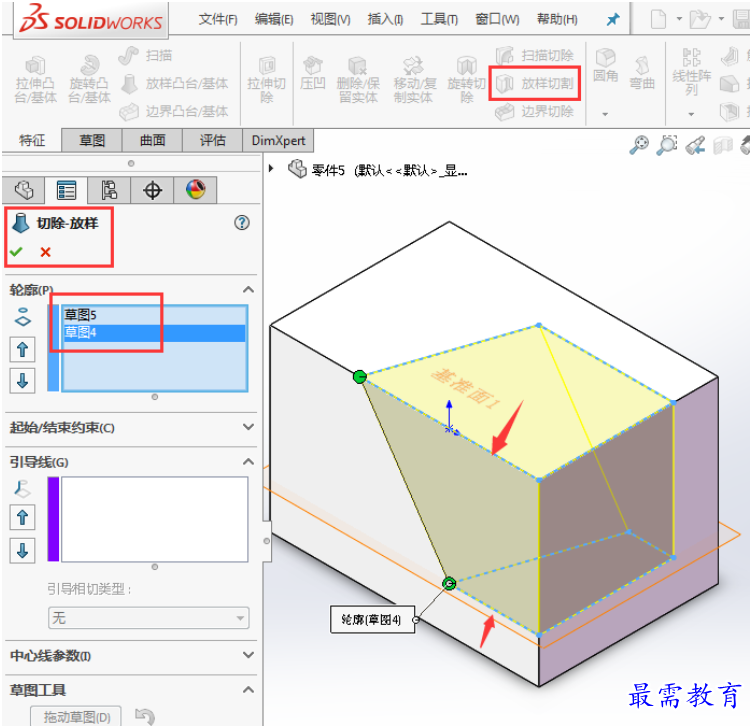Open the 工具(T) menu

tap(439, 20)
